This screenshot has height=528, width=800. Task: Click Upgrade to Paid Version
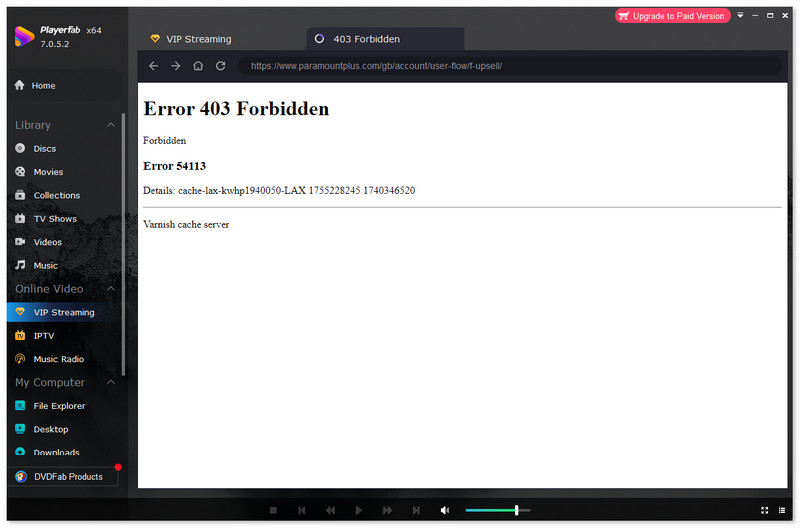click(673, 16)
